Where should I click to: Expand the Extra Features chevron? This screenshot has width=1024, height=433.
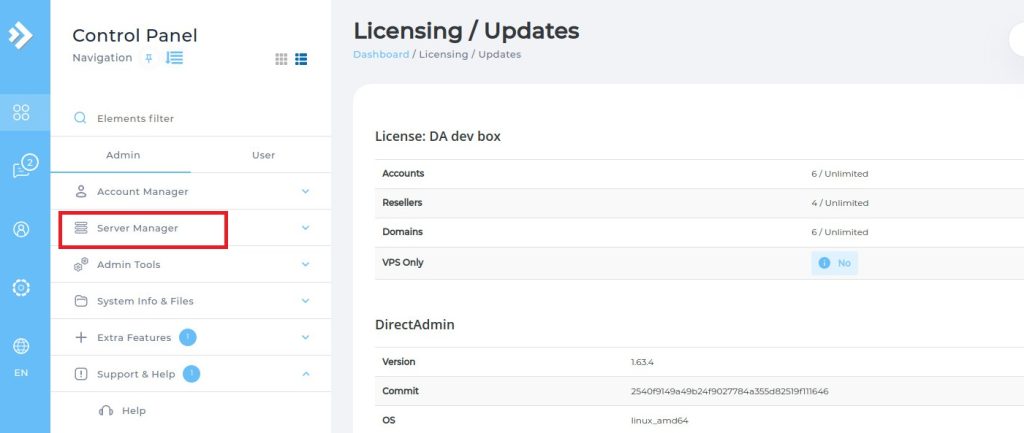[305, 338]
